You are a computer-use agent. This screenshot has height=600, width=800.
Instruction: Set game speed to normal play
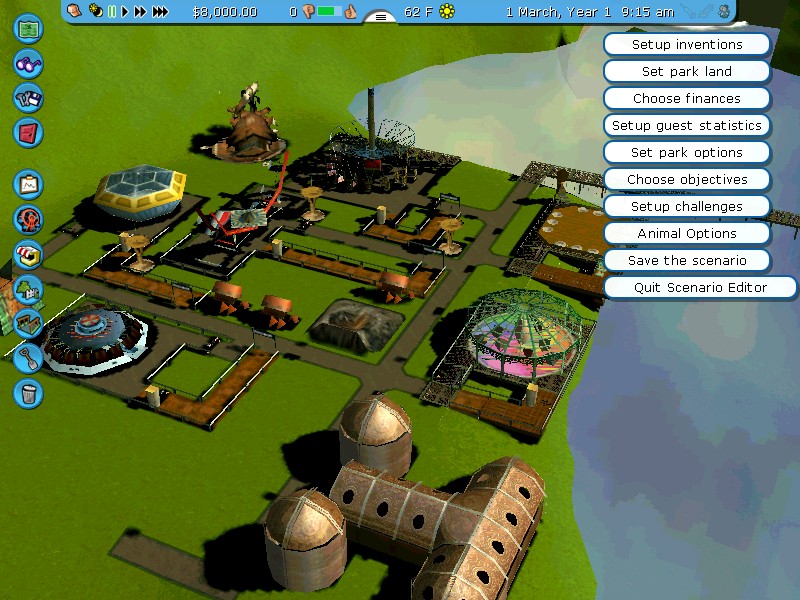coord(126,11)
